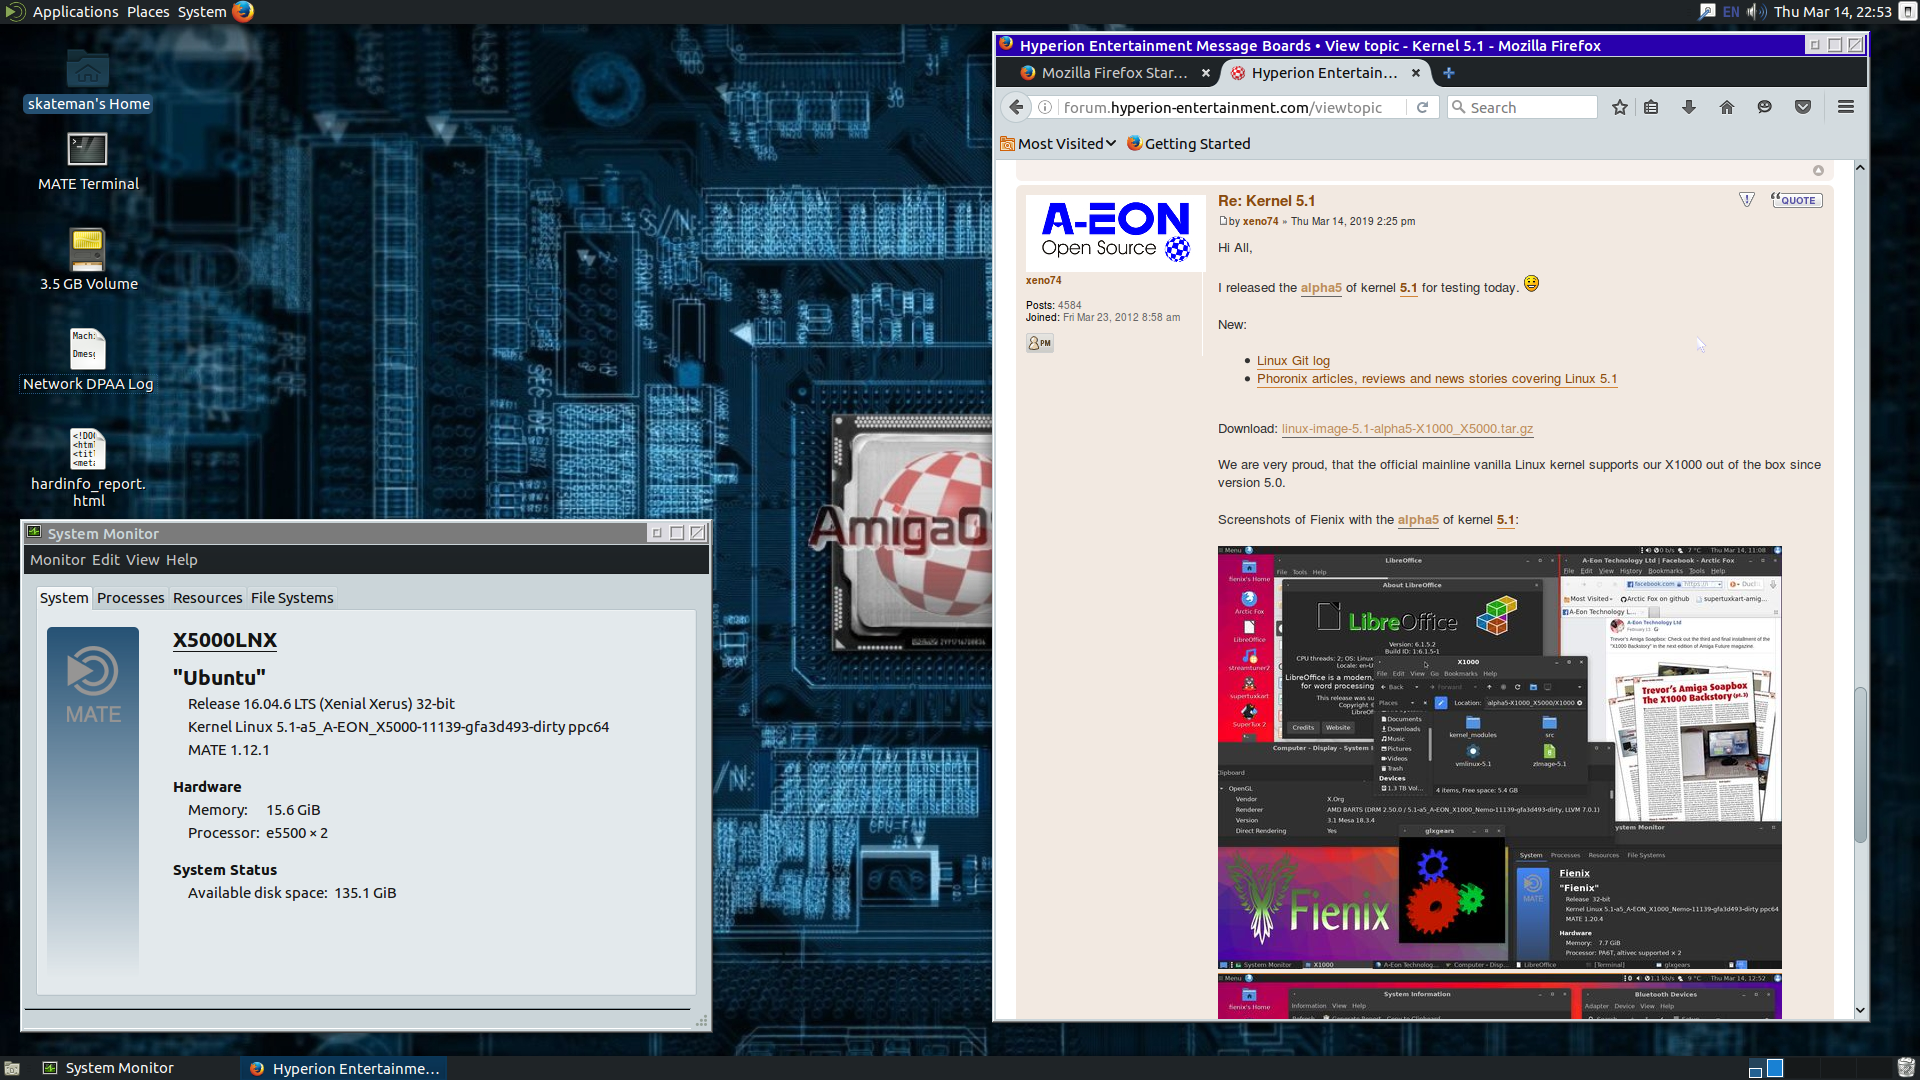Switch to second workspace in switcher

coord(1775,1068)
